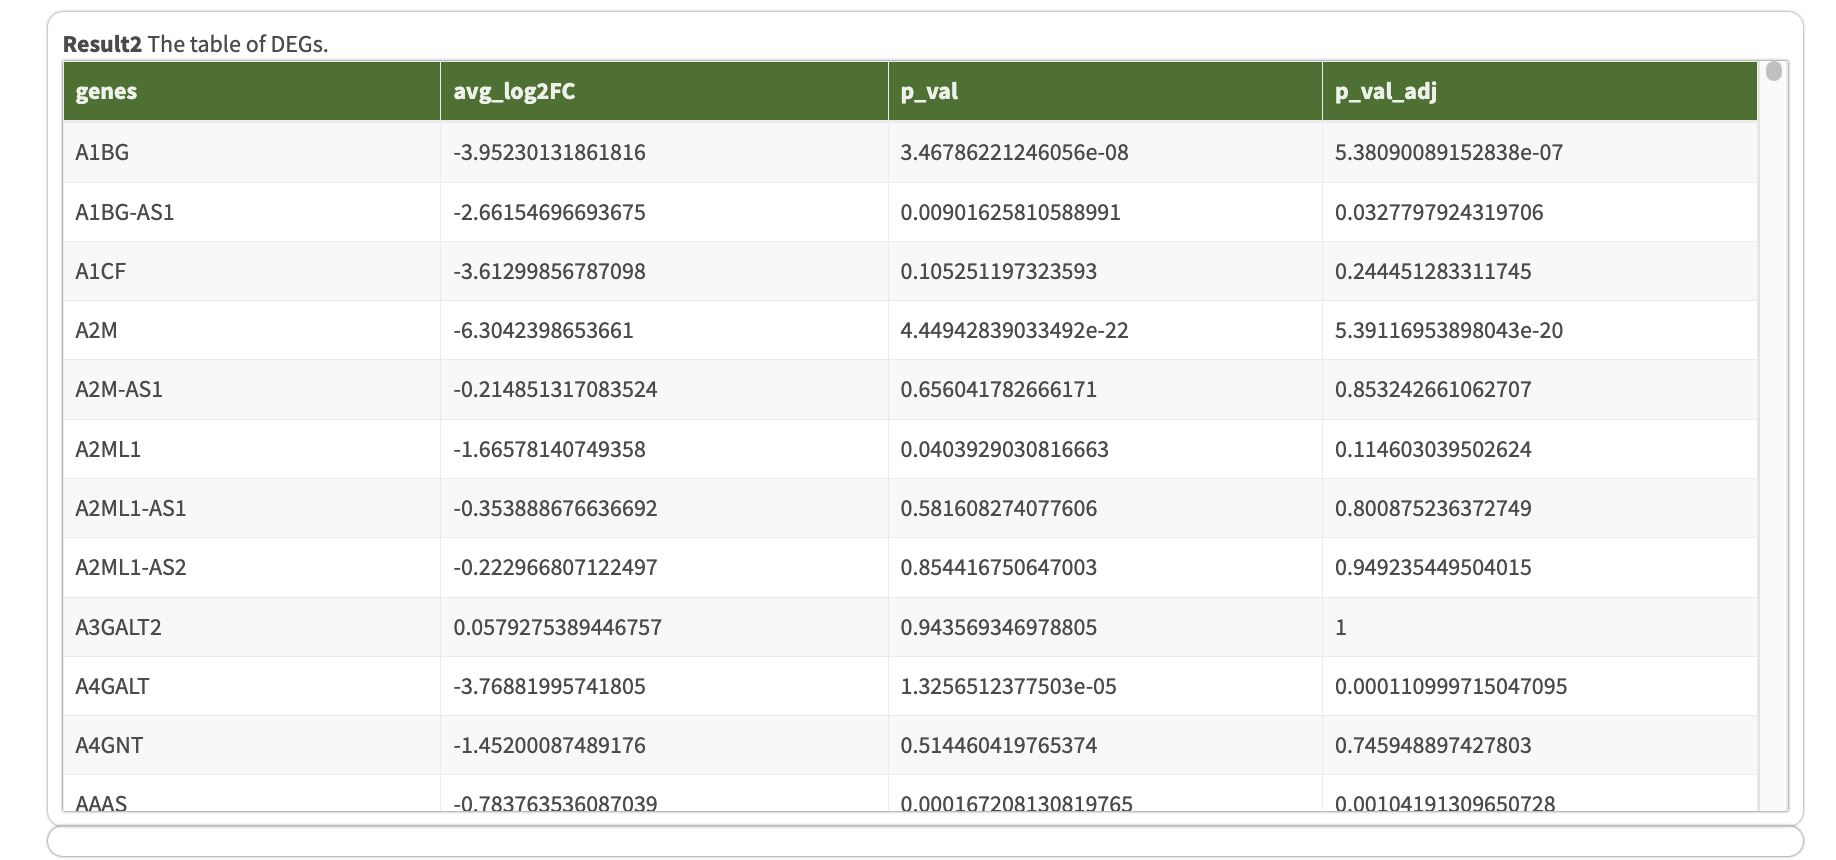
Task: Click the A4GNT gene name
Action: (x=109, y=745)
